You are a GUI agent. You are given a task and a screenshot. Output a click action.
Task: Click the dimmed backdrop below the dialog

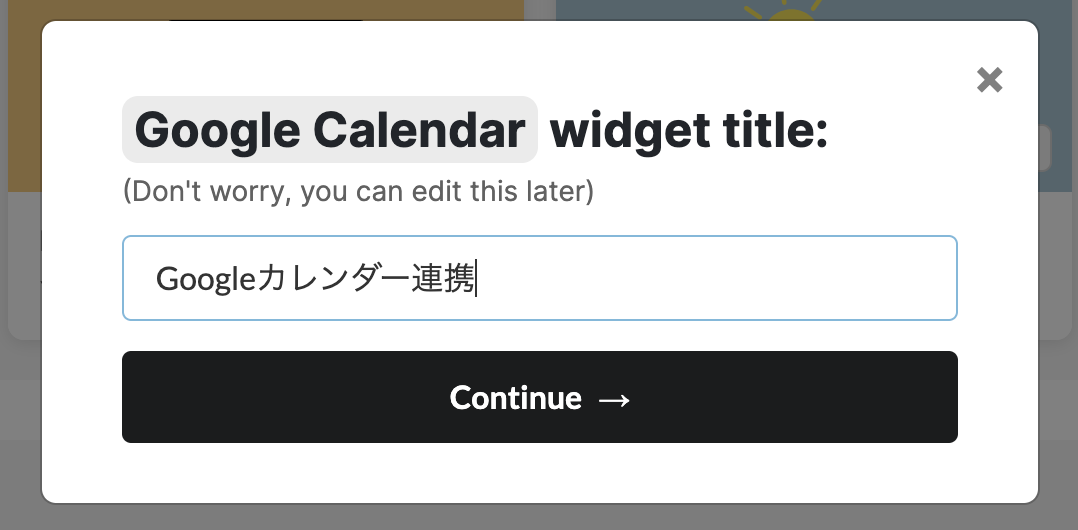point(539,517)
